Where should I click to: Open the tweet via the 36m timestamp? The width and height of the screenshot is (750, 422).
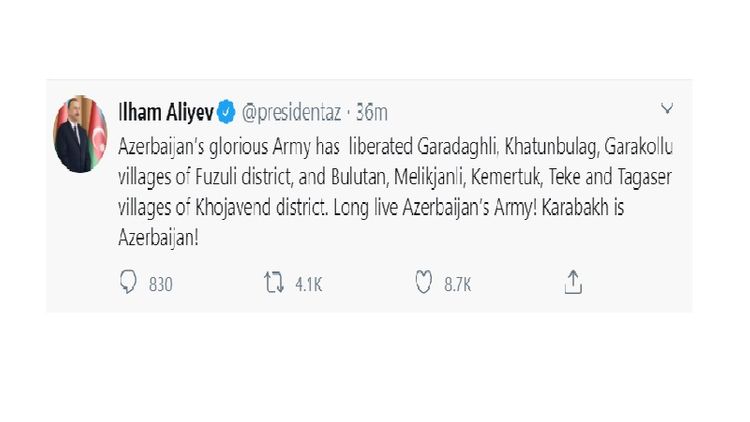[373, 109]
